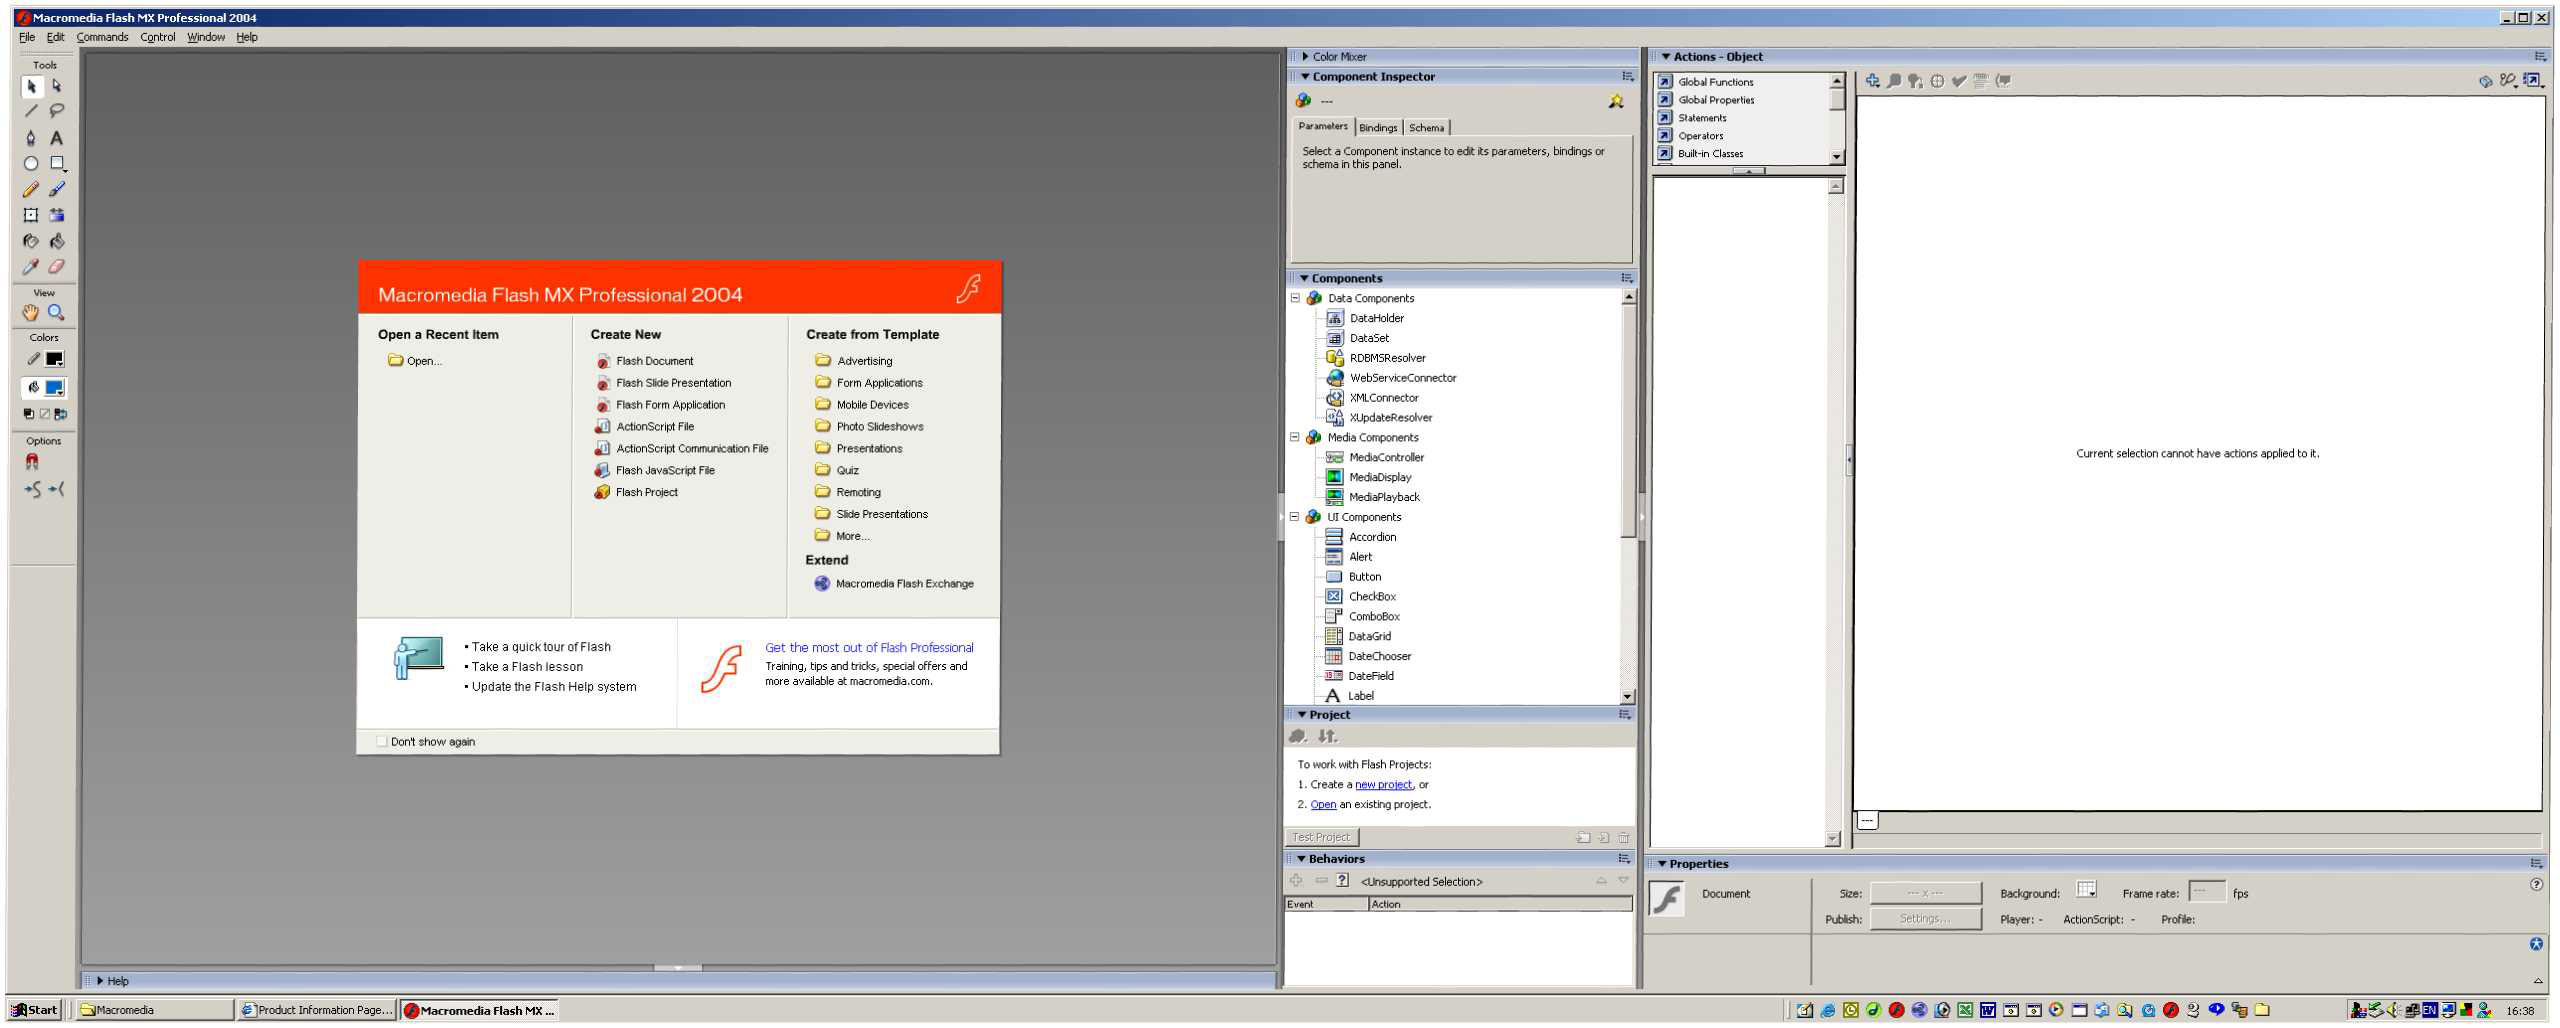Select the Fill Transform tool

[x=57, y=215]
